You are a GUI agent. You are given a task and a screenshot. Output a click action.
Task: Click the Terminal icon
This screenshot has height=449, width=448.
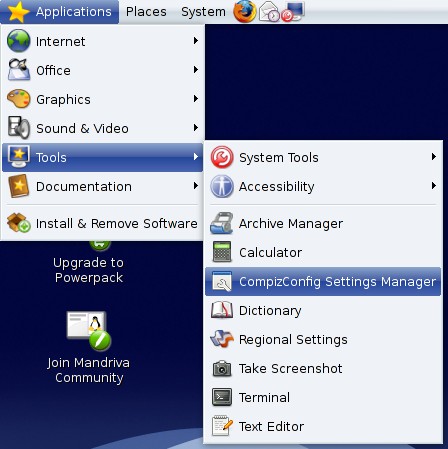(222, 397)
